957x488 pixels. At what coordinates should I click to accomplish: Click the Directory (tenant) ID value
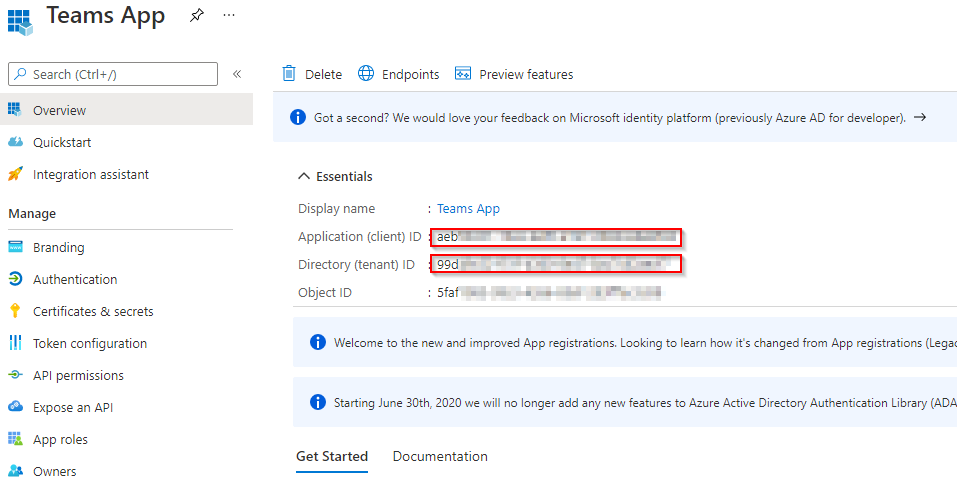point(556,265)
